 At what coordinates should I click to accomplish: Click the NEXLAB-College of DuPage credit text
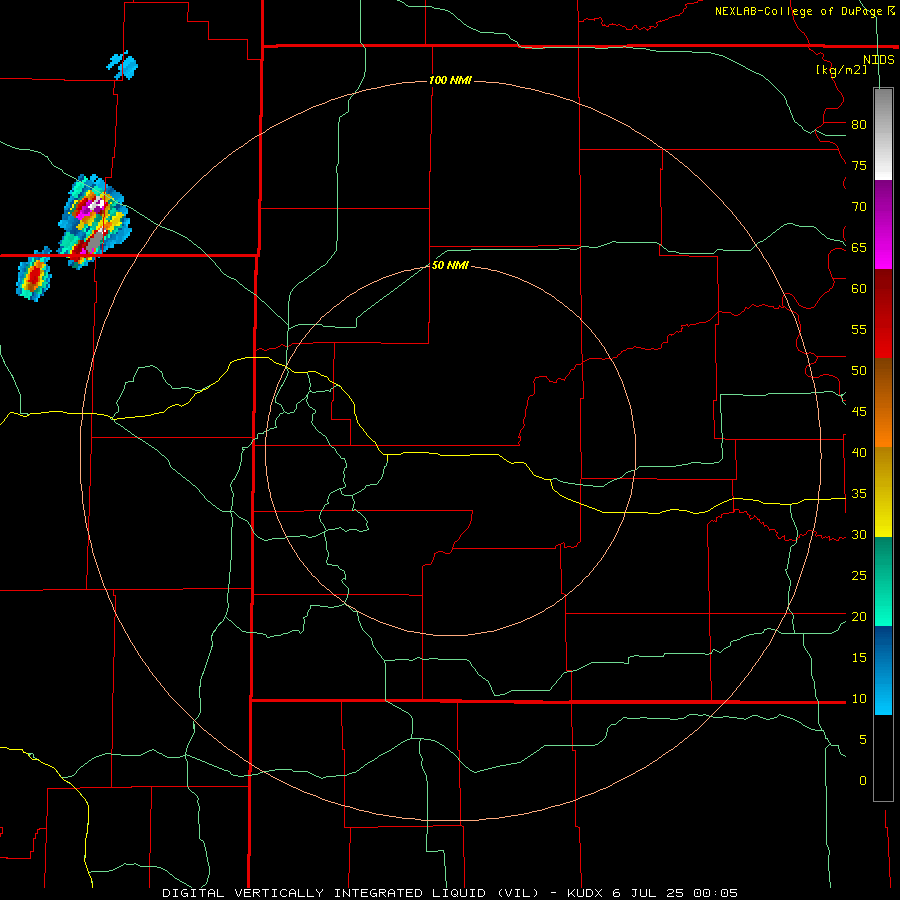point(799,11)
